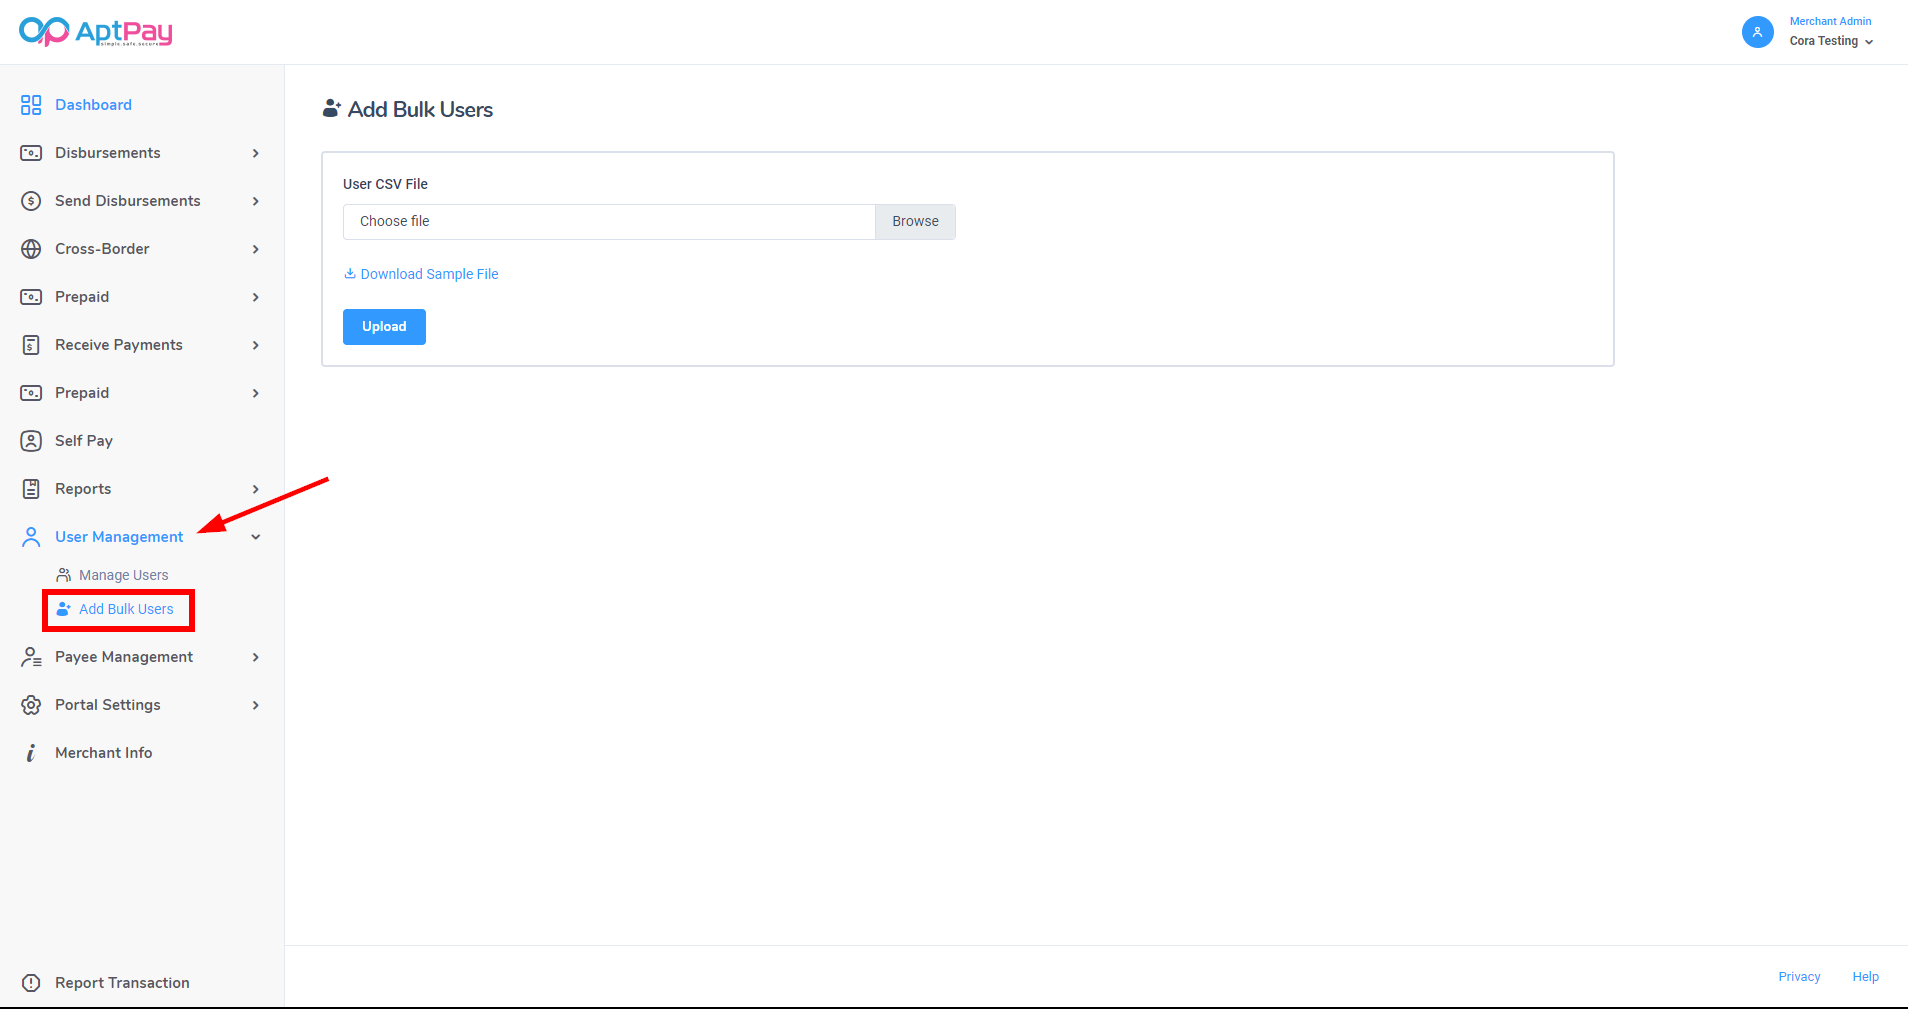Open the Receive Payments menu
This screenshot has width=1908, height=1009.
pyautogui.click(x=118, y=345)
